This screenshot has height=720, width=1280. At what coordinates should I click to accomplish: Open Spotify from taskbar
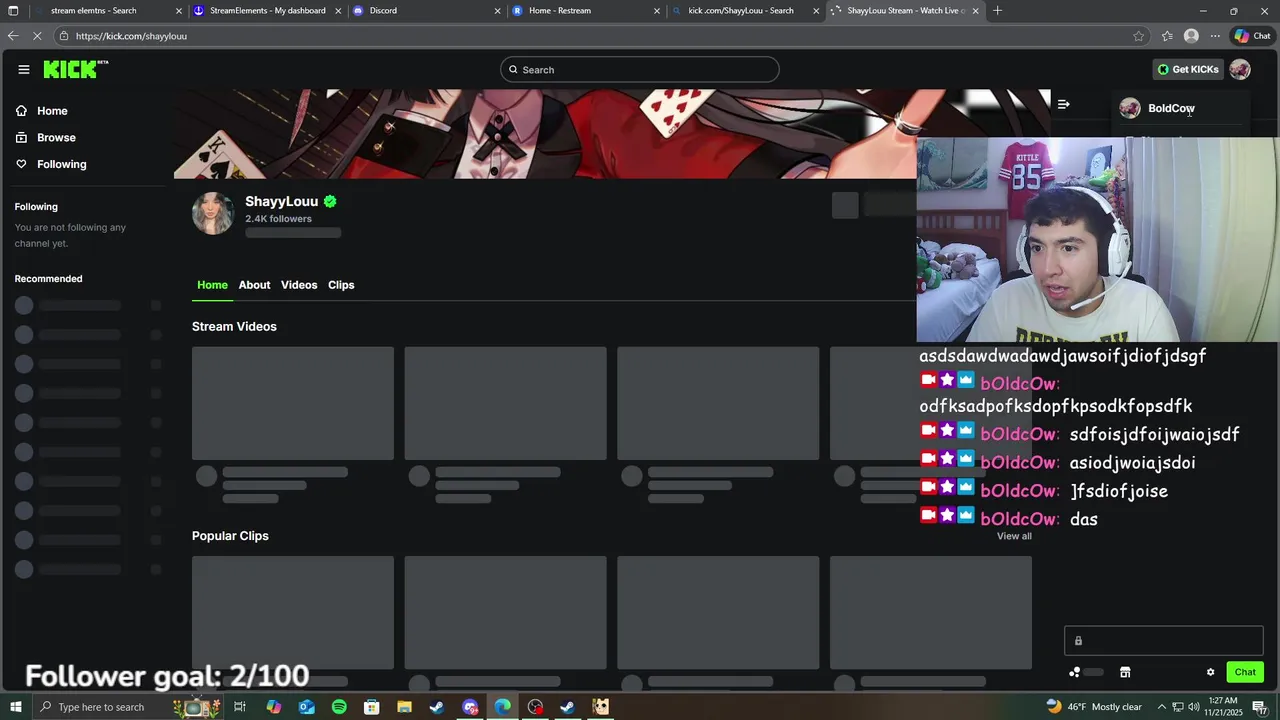(x=339, y=707)
